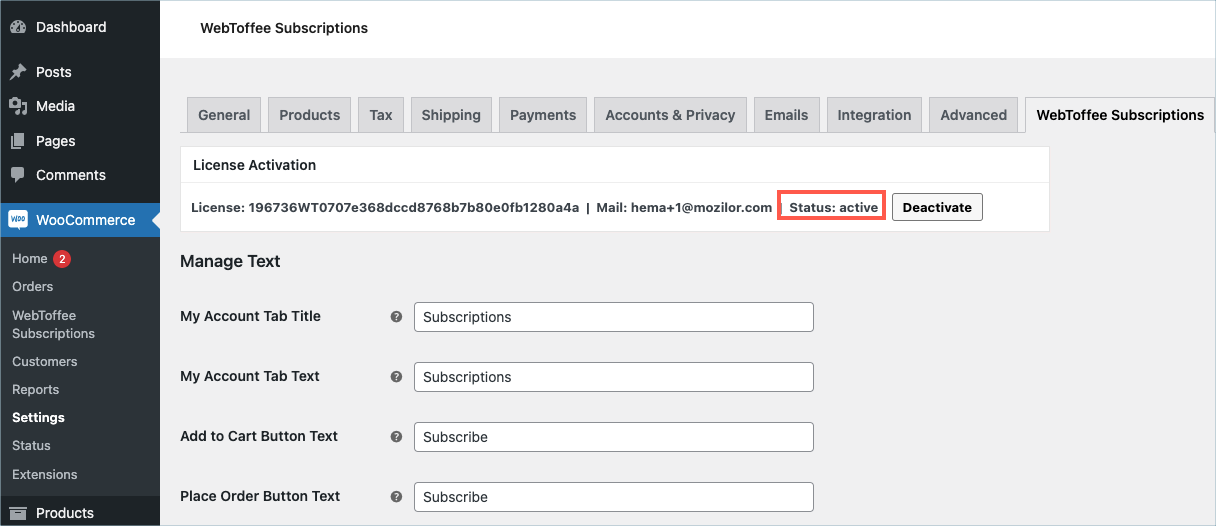The height and width of the screenshot is (526, 1216).
Task: Click the WooCommerce logo icon
Action: (x=18, y=220)
